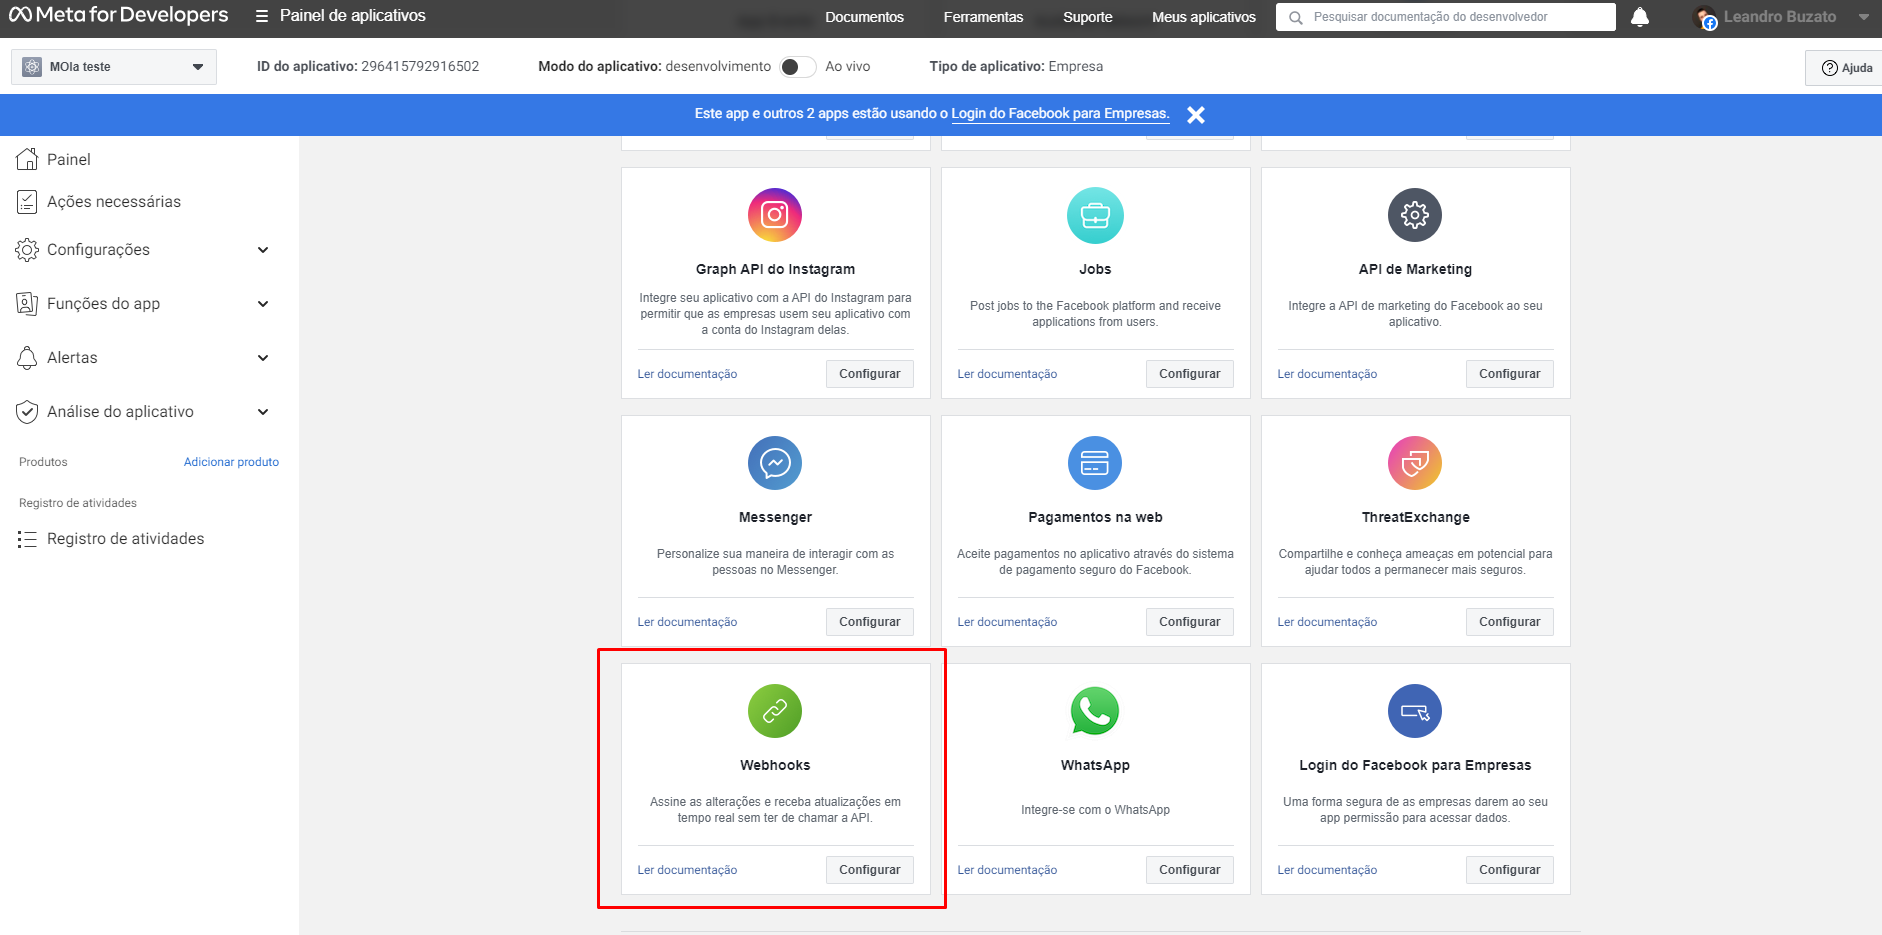
Task: Expand the Alertas sidebar section
Action: (x=263, y=358)
